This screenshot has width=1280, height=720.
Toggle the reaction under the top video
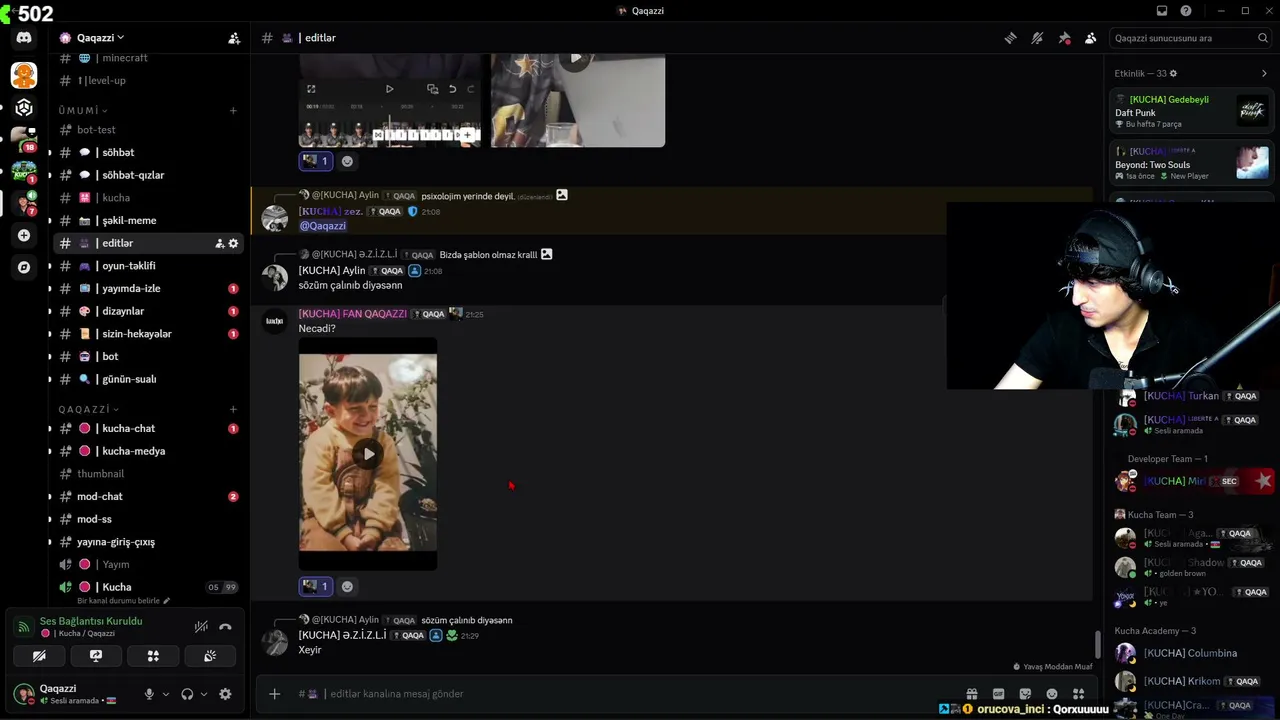(316, 160)
